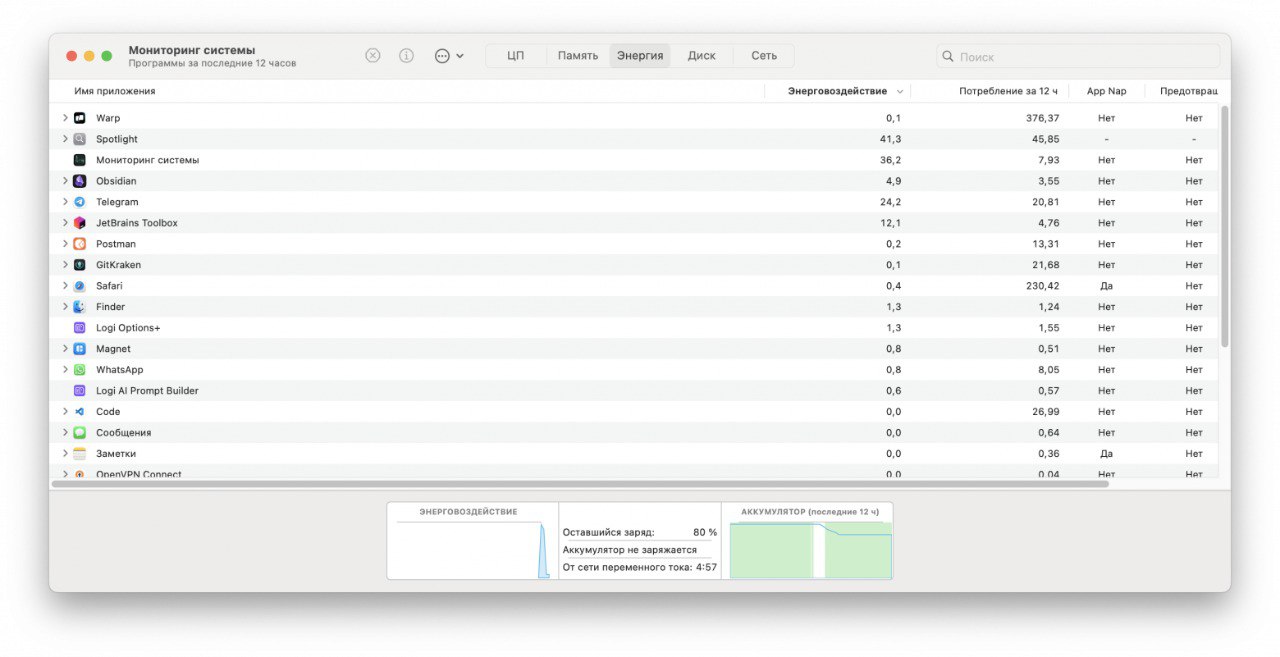The width and height of the screenshot is (1280, 657).
Task: Click the horizontal scrollbar under the table
Action: tap(581, 484)
